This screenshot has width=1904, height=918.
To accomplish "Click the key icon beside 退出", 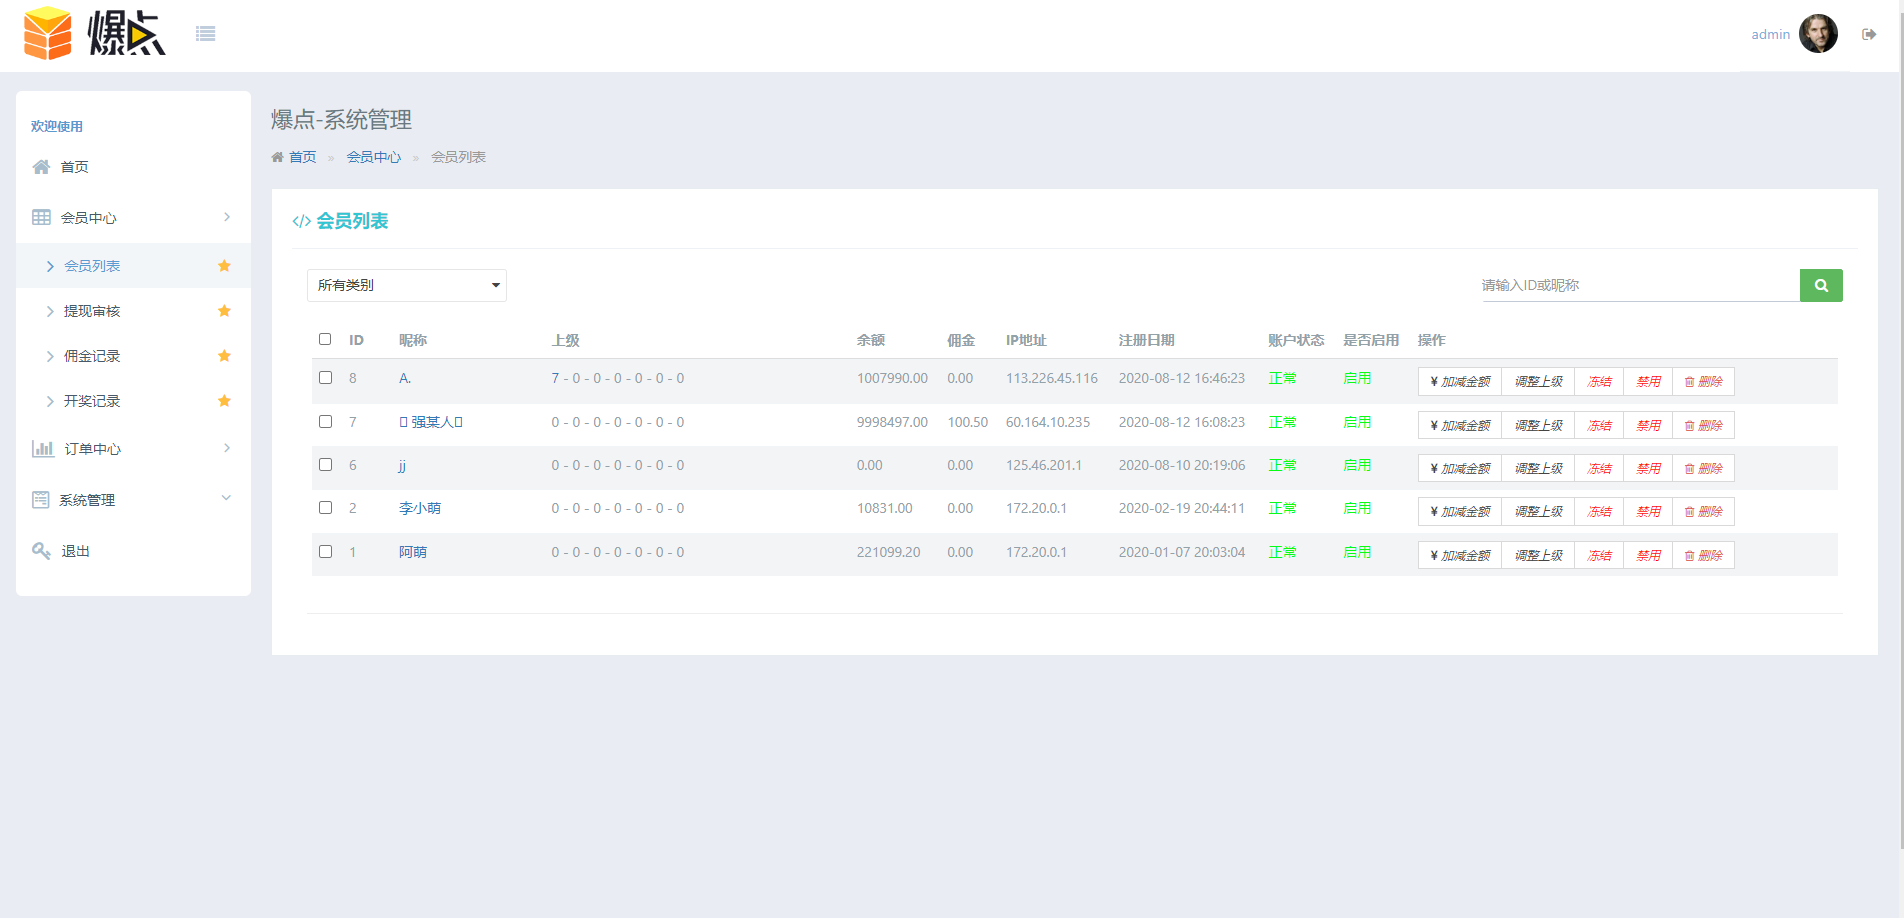I will (x=41, y=551).
